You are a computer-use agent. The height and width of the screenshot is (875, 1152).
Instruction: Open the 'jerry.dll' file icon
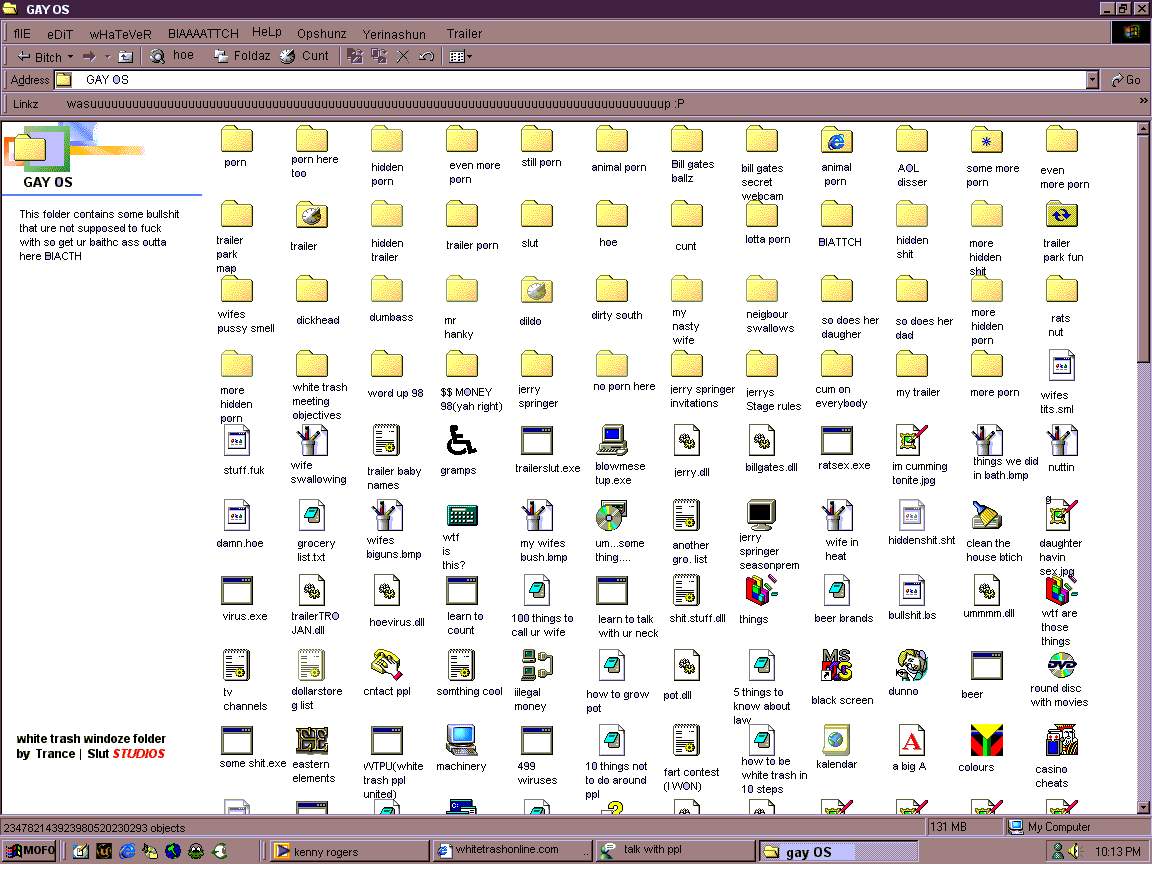coord(686,440)
